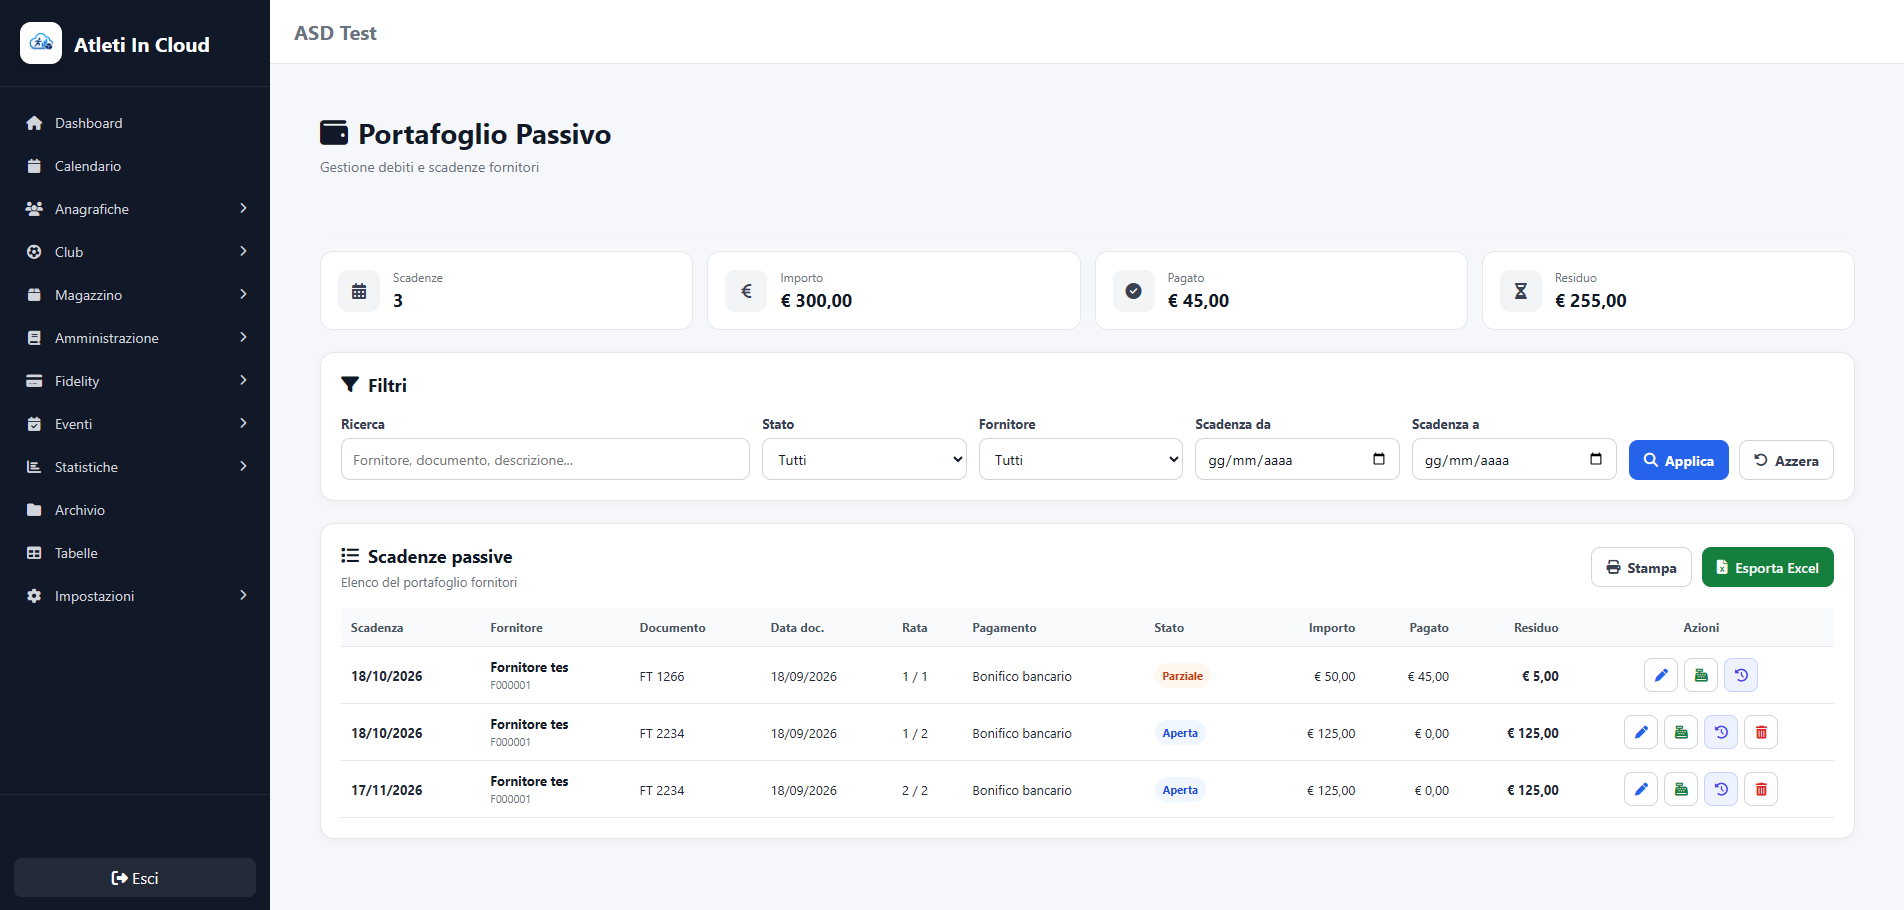Delete the FT 2234 rata 1 / 2 row
Viewport: 1904px width, 910px height.
coord(1761,732)
